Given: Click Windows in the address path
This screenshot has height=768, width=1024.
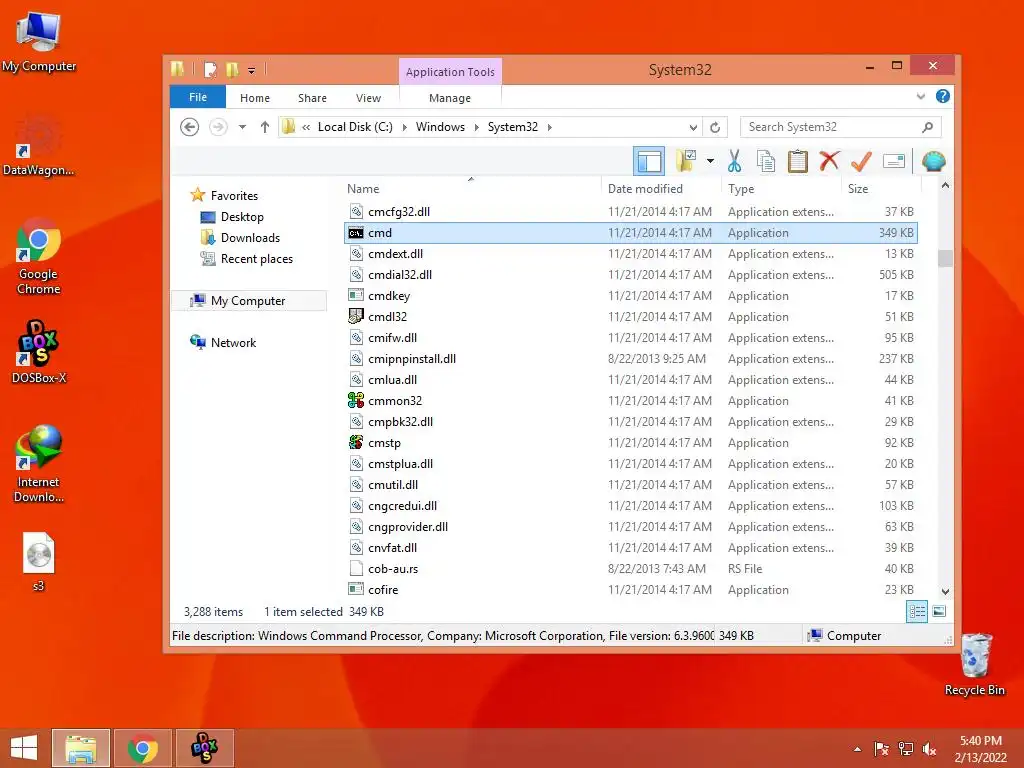Looking at the screenshot, I should (440, 127).
